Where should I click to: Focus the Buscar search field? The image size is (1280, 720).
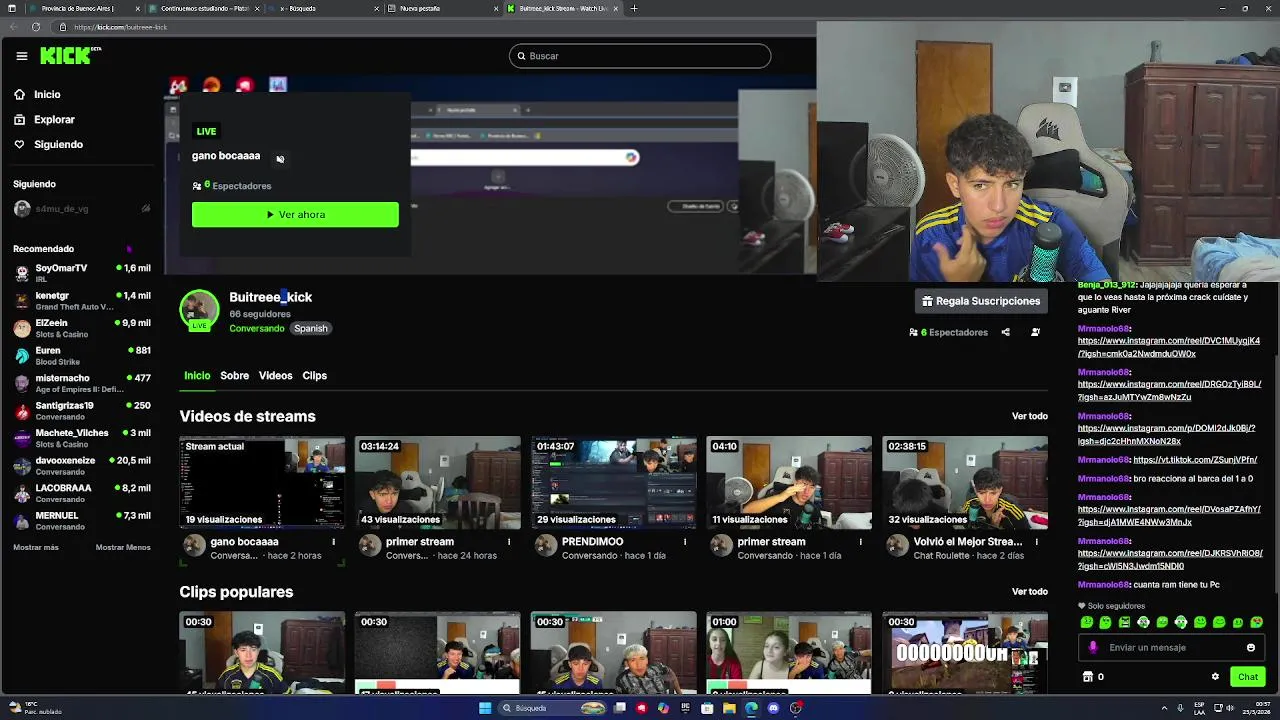tap(640, 56)
